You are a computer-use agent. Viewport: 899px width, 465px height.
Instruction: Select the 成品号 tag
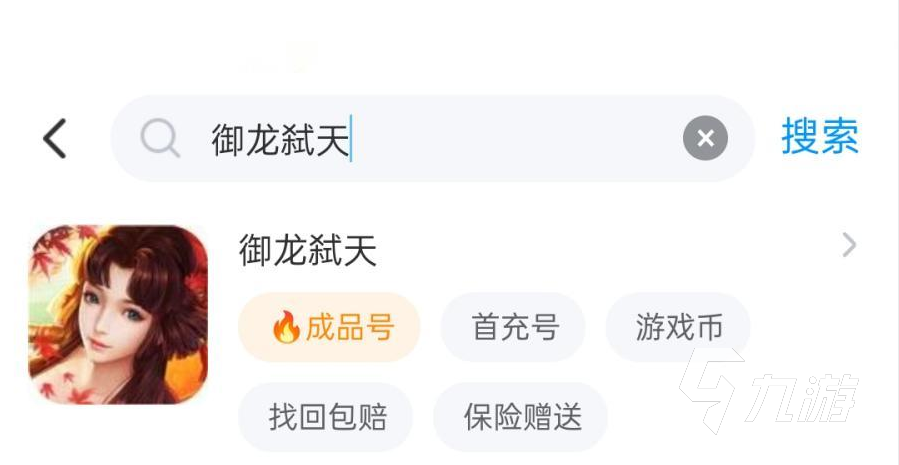(329, 327)
